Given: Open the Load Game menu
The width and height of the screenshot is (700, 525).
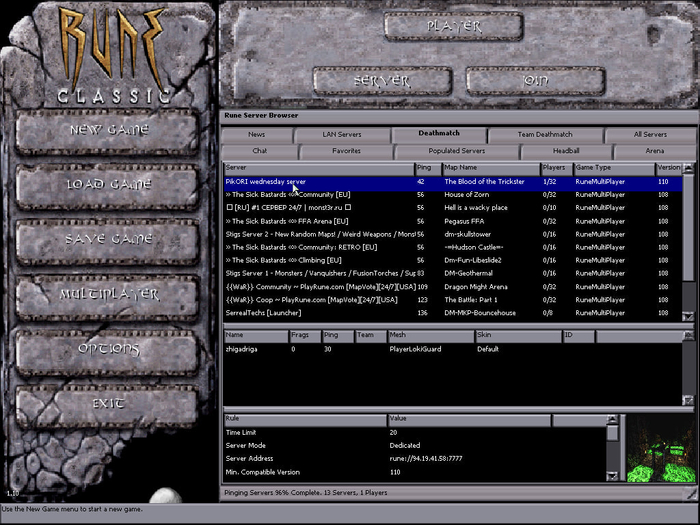Looking at the screenshot, I should pos(109,185).
